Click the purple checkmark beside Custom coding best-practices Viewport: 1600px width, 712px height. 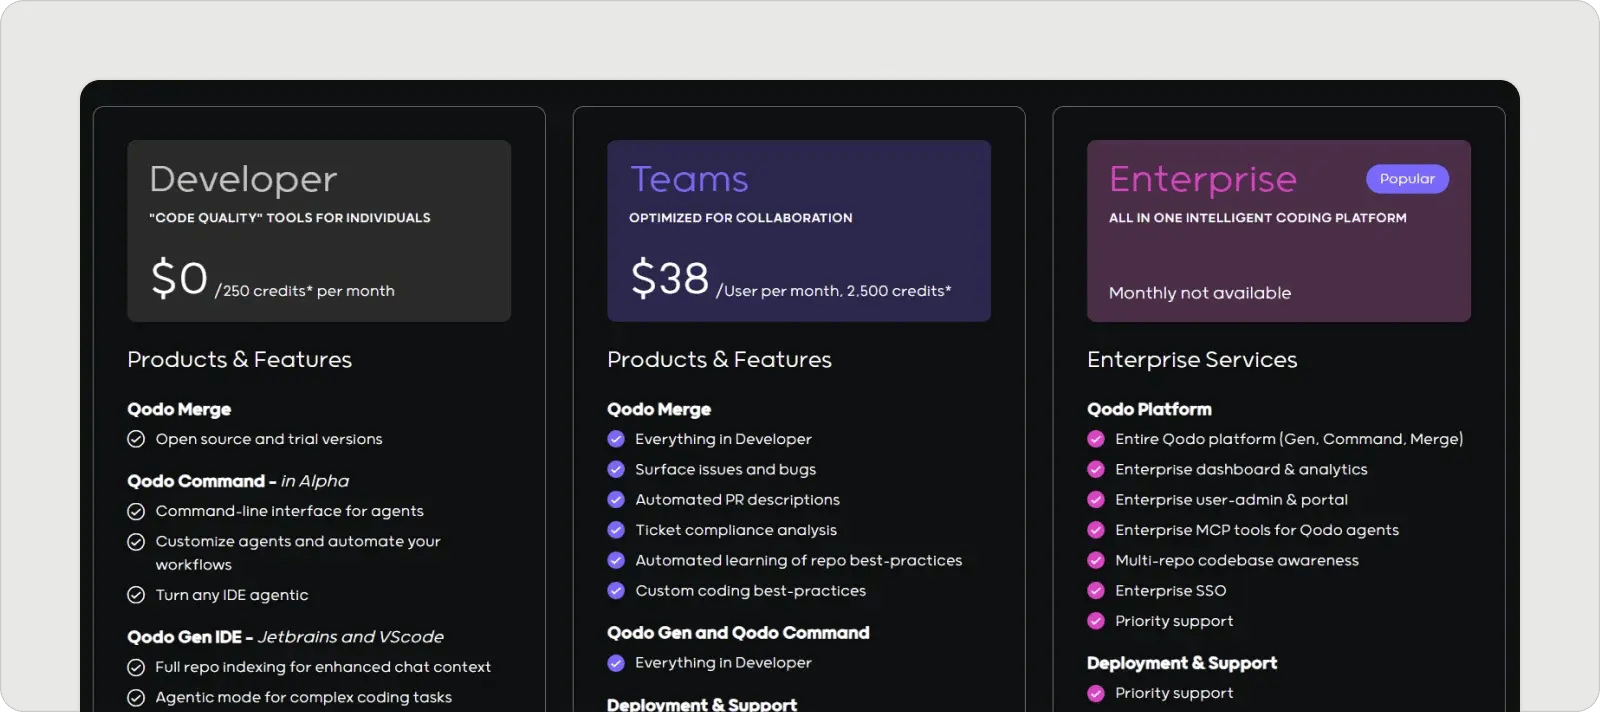[616, 591]
